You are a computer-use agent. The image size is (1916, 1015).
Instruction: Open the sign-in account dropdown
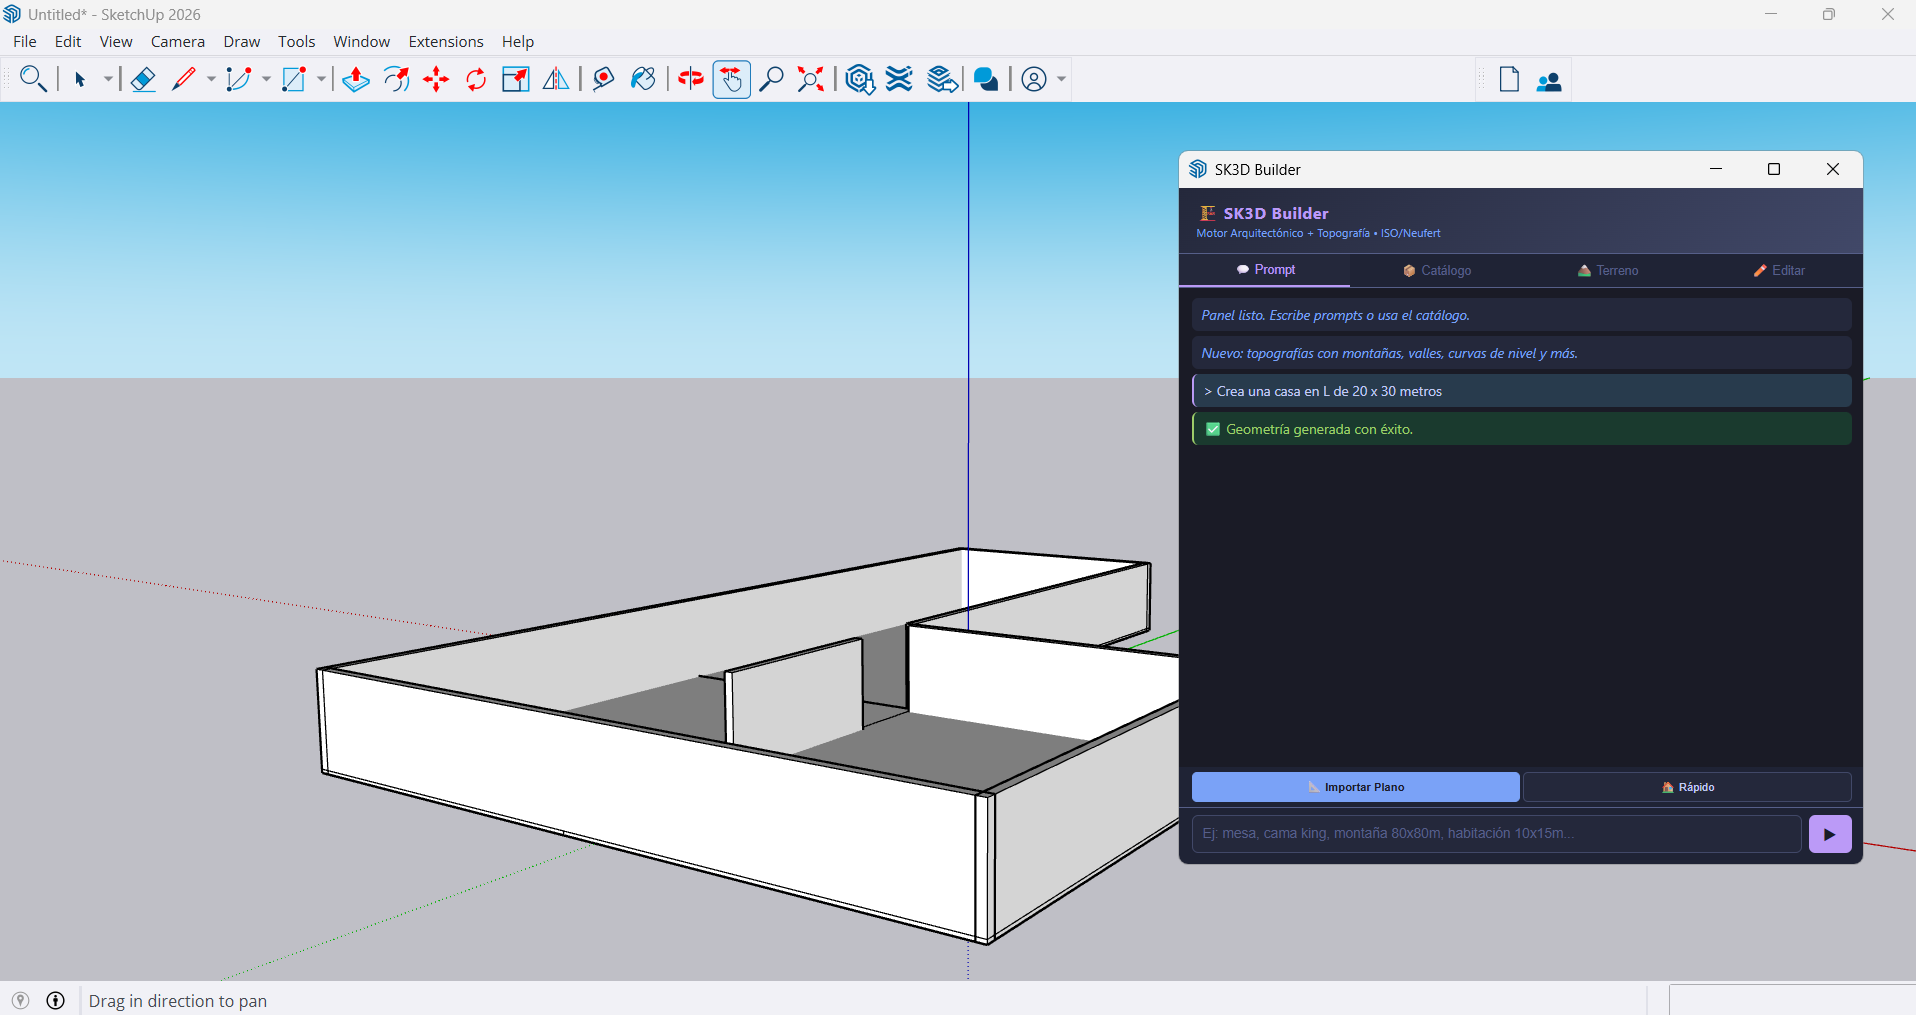point(1062,79)
